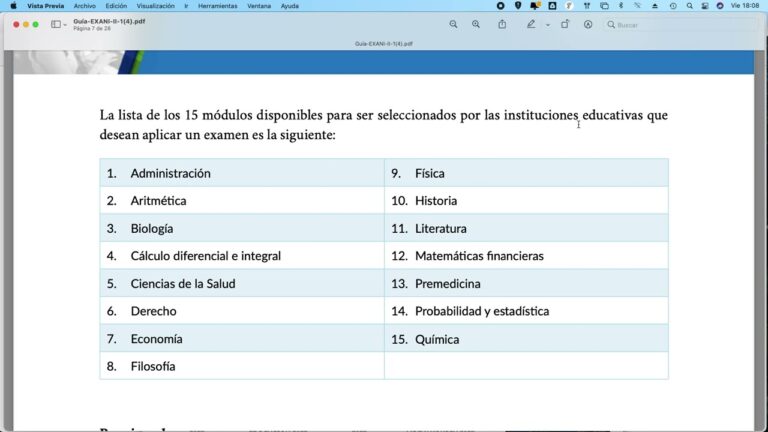Open the Herramientas menu
This screenshot has width=768, height=432.
coord(217,6)
